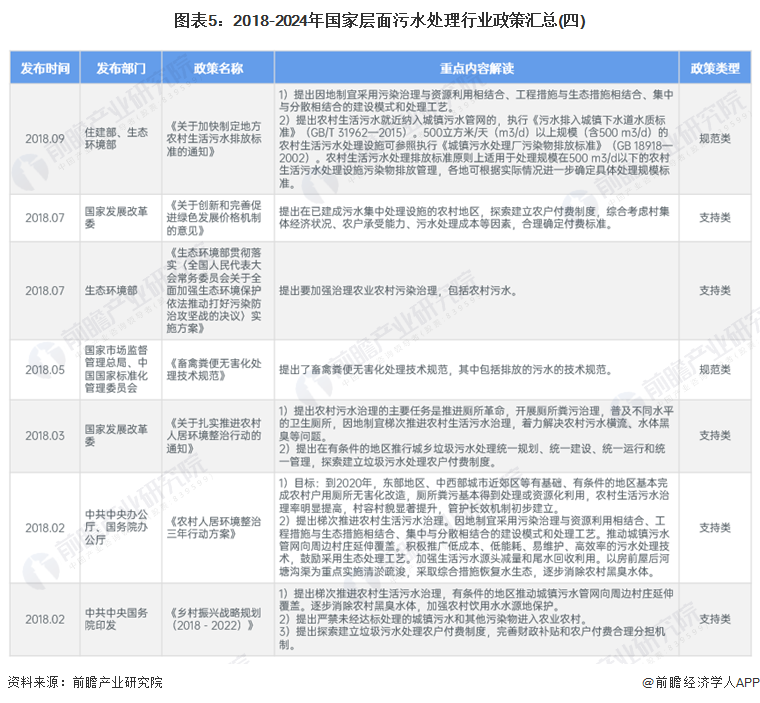Click the credit "@前瞻经济学人APP"
The height and width of the screenshot is (703, 760).
click(701, 682)
